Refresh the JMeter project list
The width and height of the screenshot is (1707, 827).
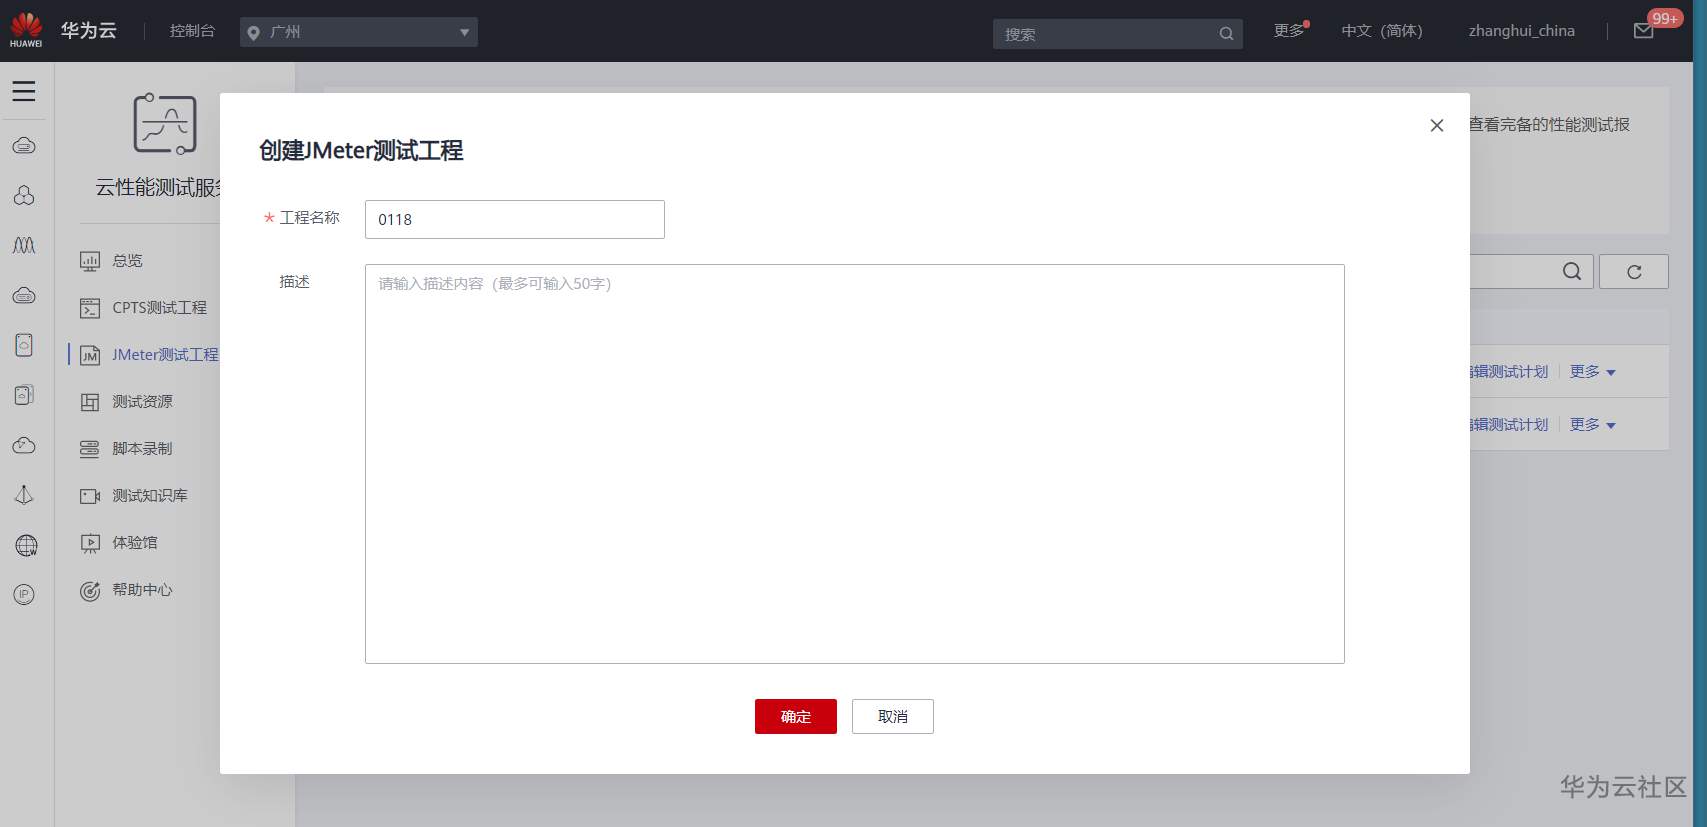(1634, 271)
